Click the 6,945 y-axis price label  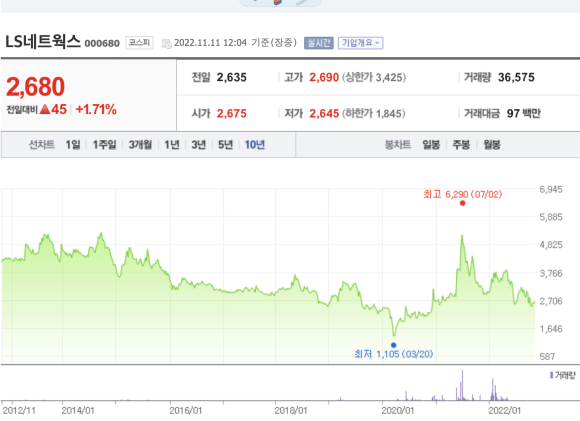551,189
